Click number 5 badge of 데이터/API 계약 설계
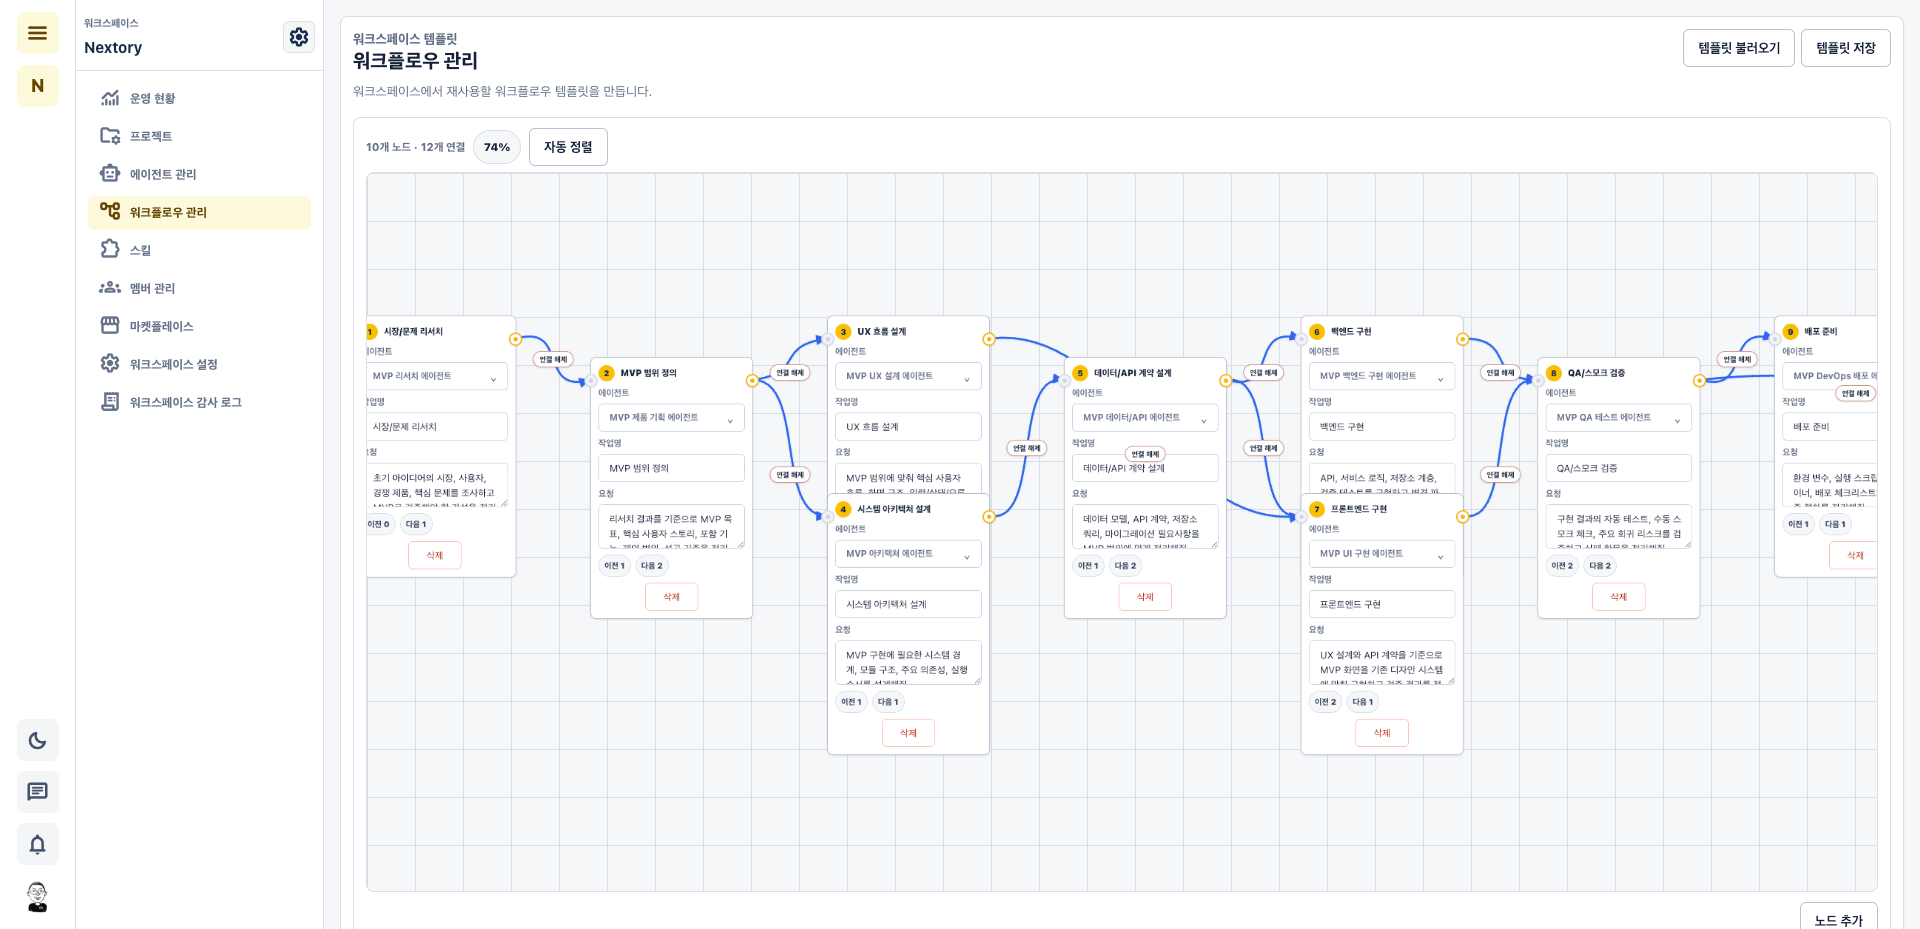 (x=1080, y=373)
